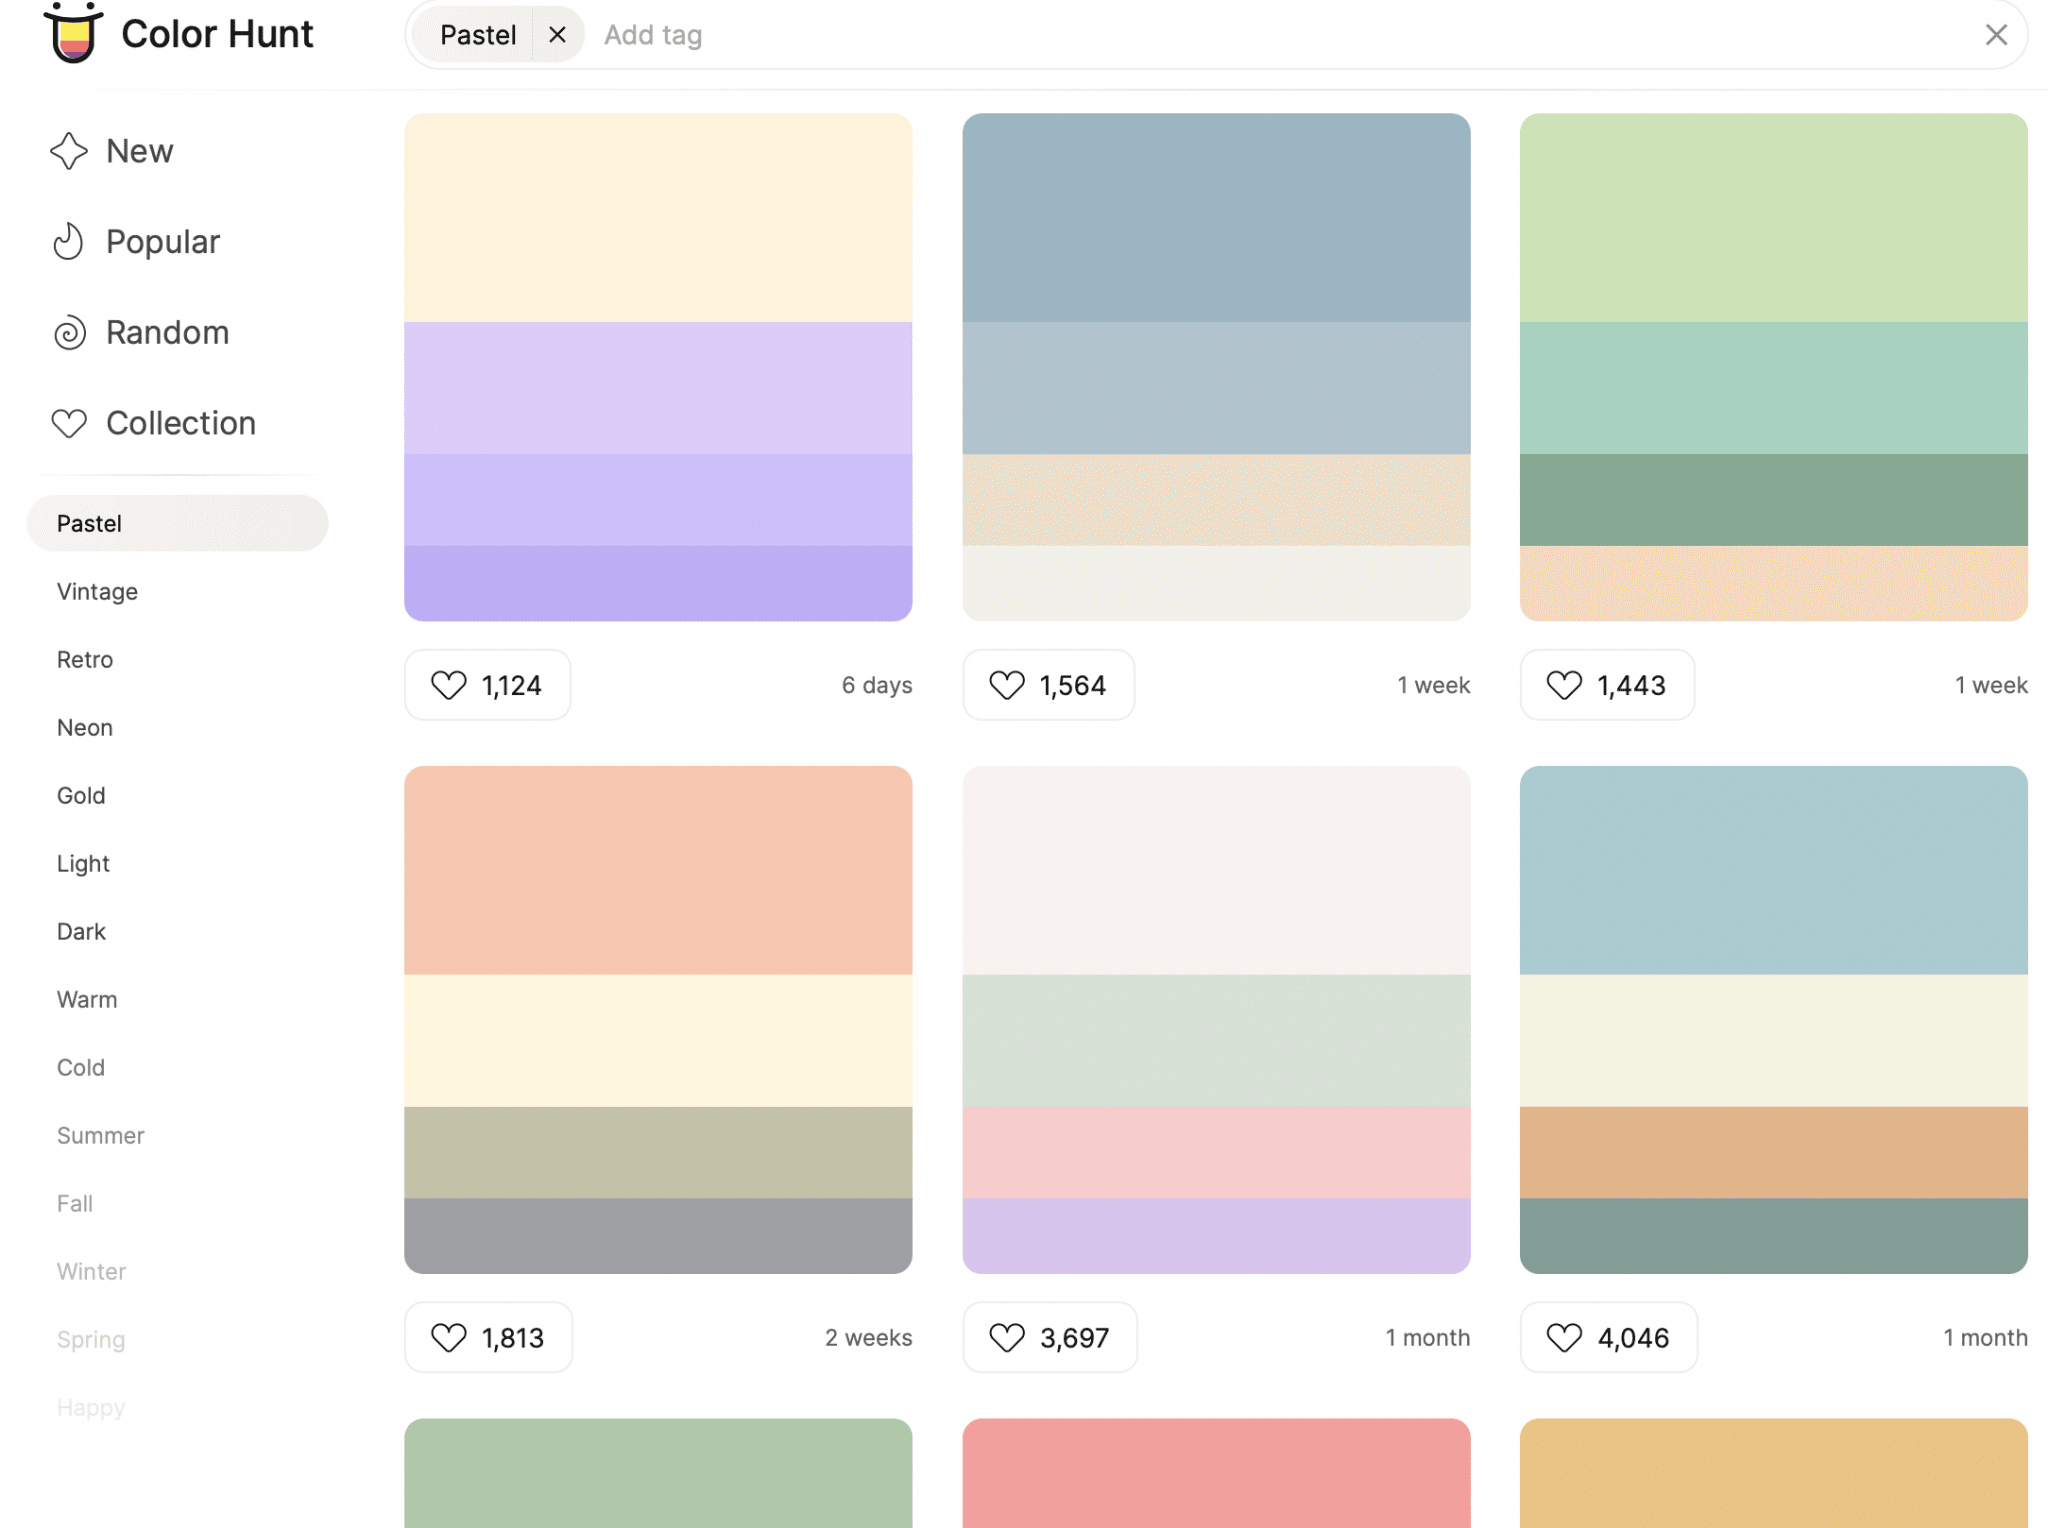Image resolution: width=2048 pixels, height=1528 pixels.
Task: Open the Collection heart icon
Action: pos(69,424)
